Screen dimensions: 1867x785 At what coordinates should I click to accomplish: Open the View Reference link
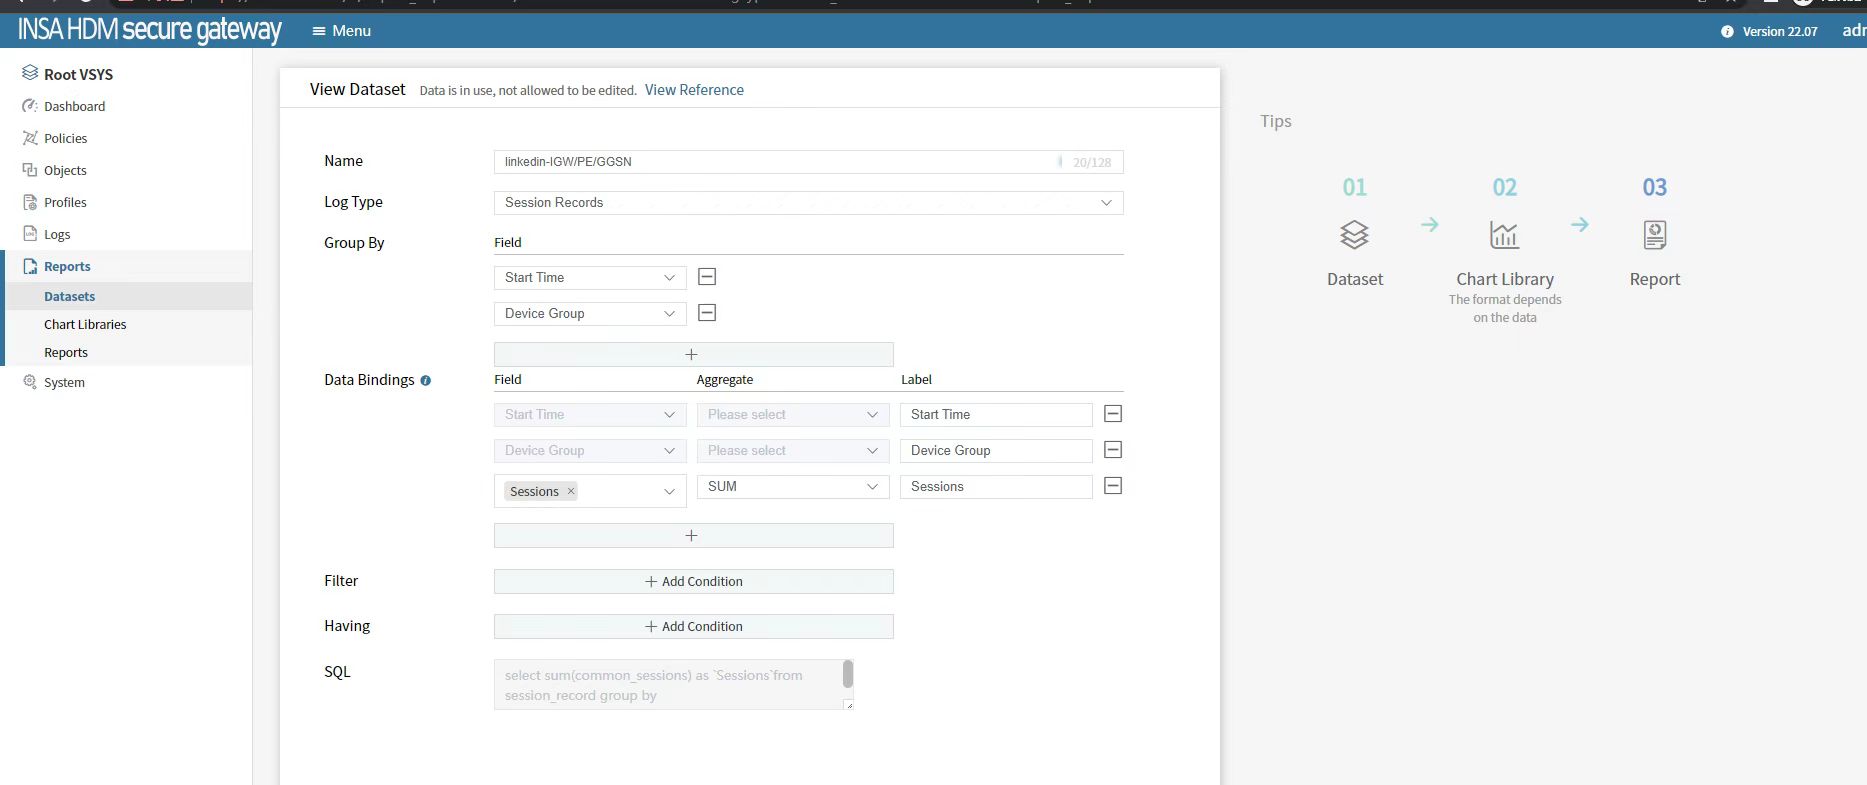(694, 90)
